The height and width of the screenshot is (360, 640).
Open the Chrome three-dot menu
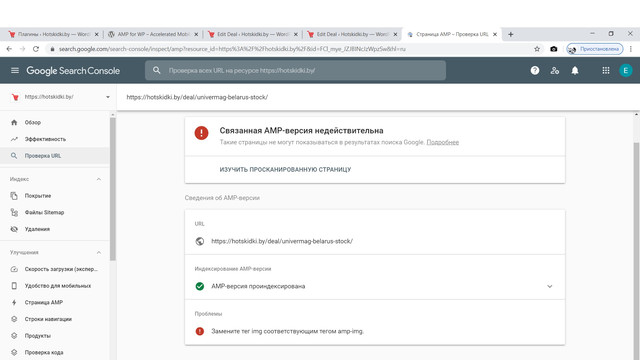[x=631, y=49]
